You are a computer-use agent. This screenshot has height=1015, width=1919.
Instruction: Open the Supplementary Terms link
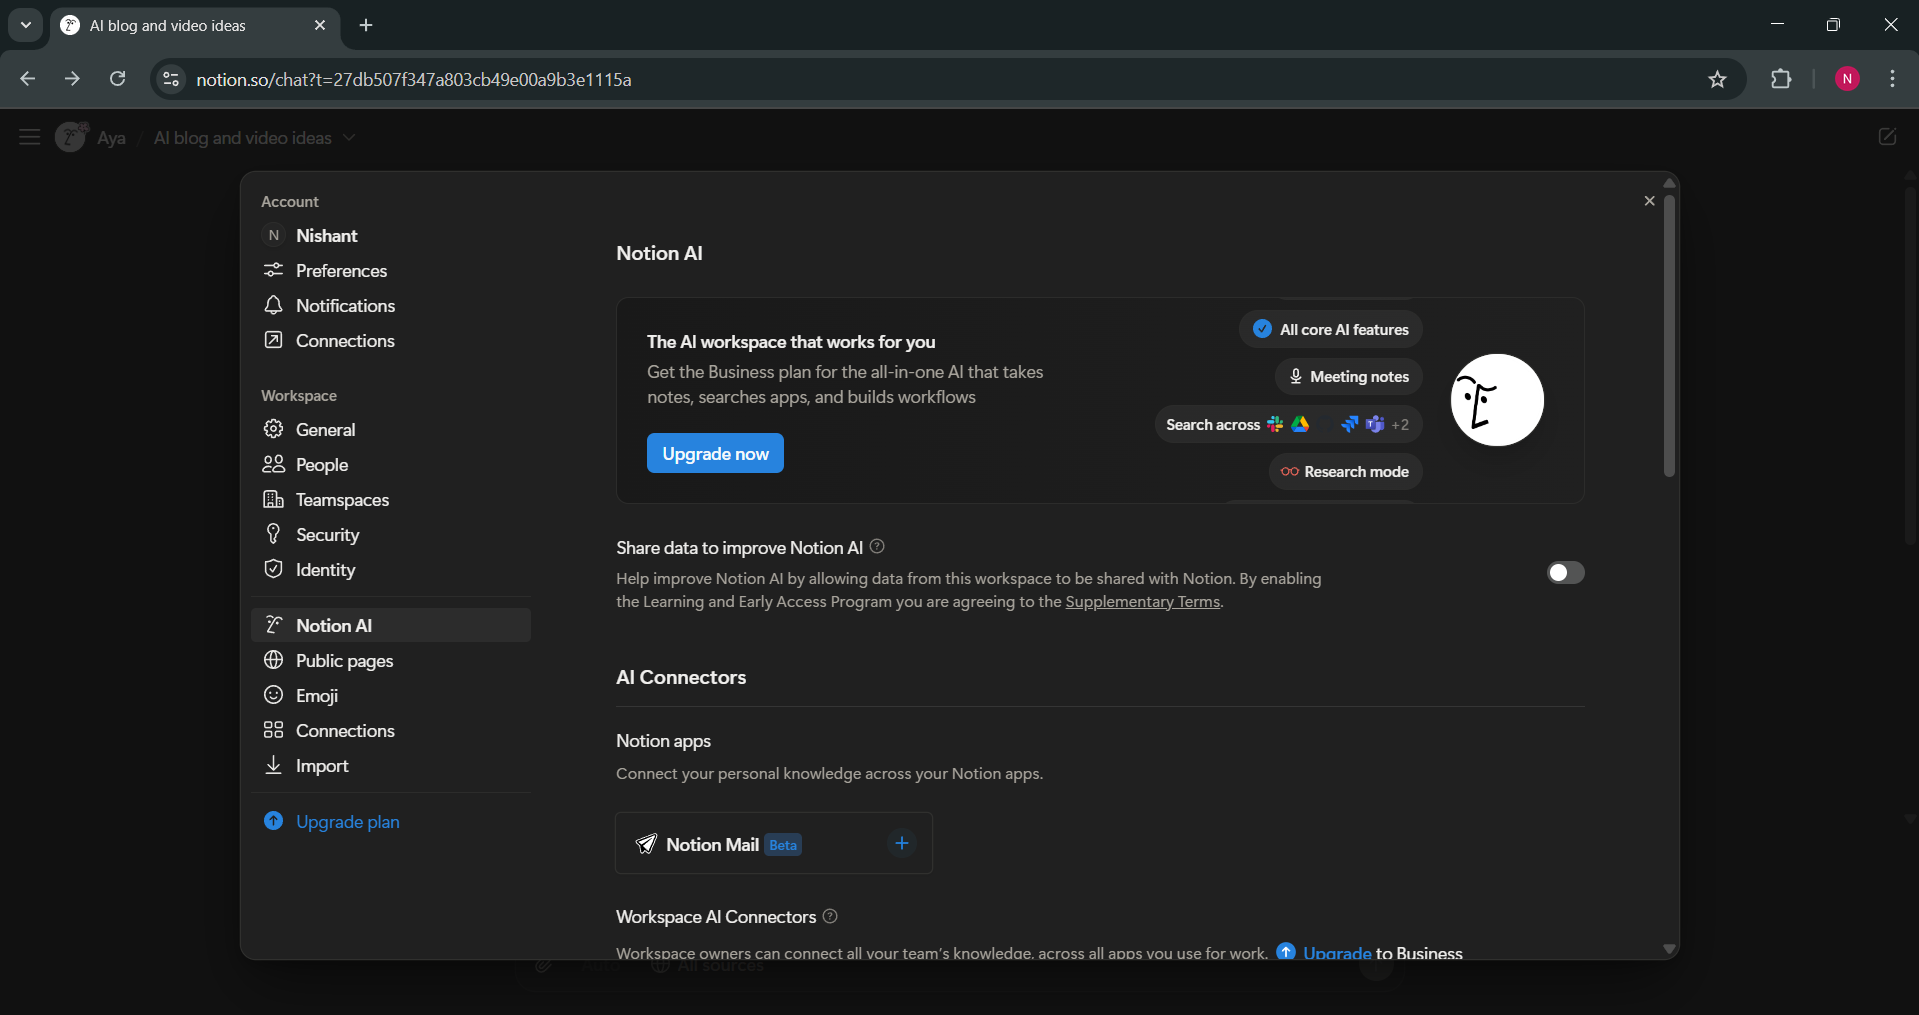coord(1143,602)
